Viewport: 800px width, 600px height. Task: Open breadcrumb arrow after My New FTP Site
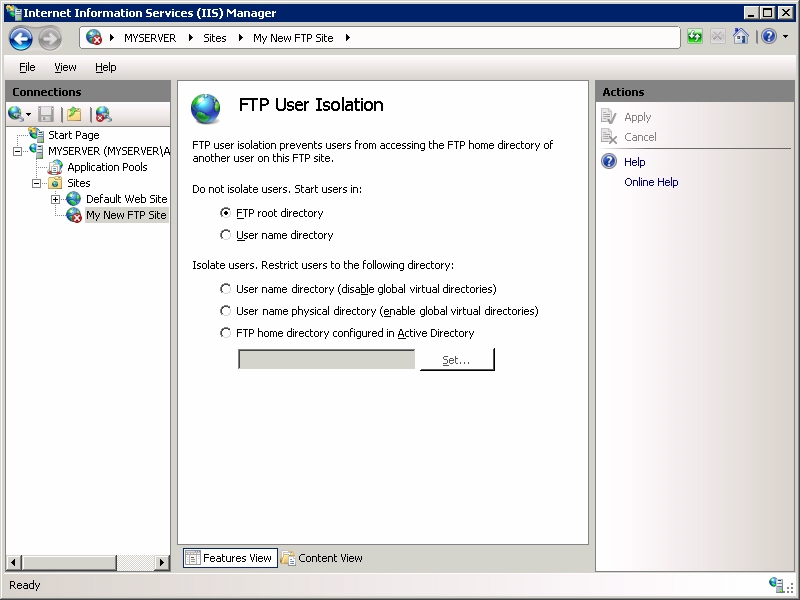click(348, 37)
